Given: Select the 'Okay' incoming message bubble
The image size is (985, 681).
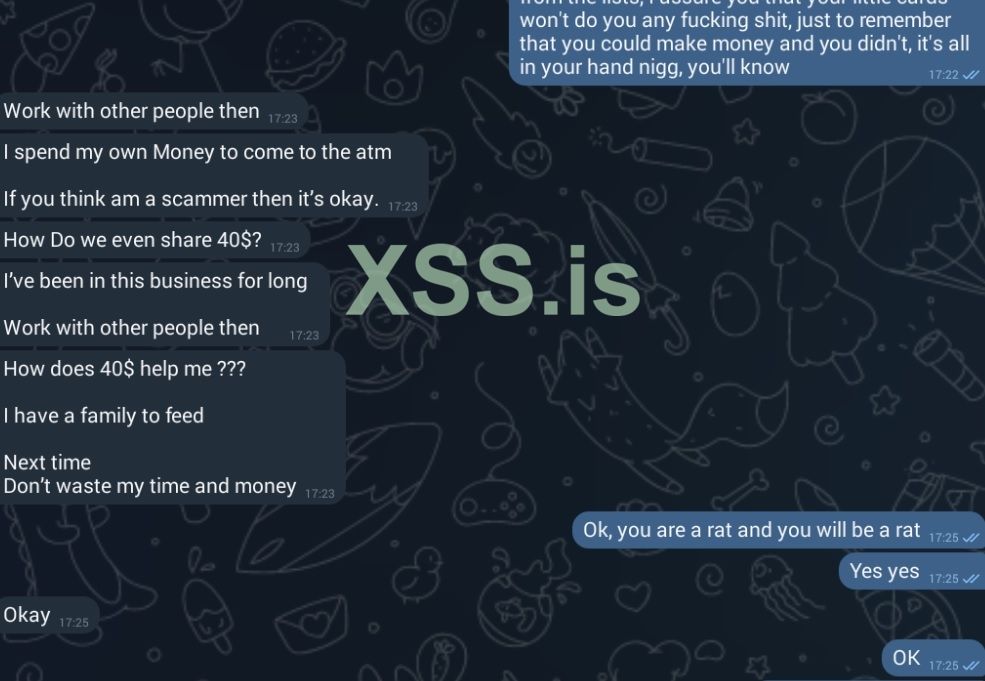Looking at the screenshot, I should tap(48, 615).
